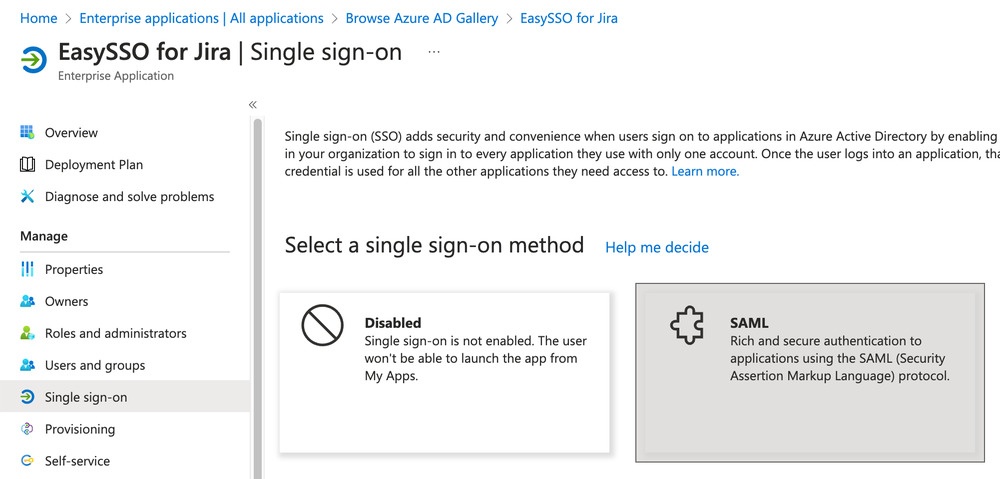Image resolution: width=1000 pixels, height=479 pixels.
Task: Open the ellipsis more options menu
Action: (x=434, y=52)
